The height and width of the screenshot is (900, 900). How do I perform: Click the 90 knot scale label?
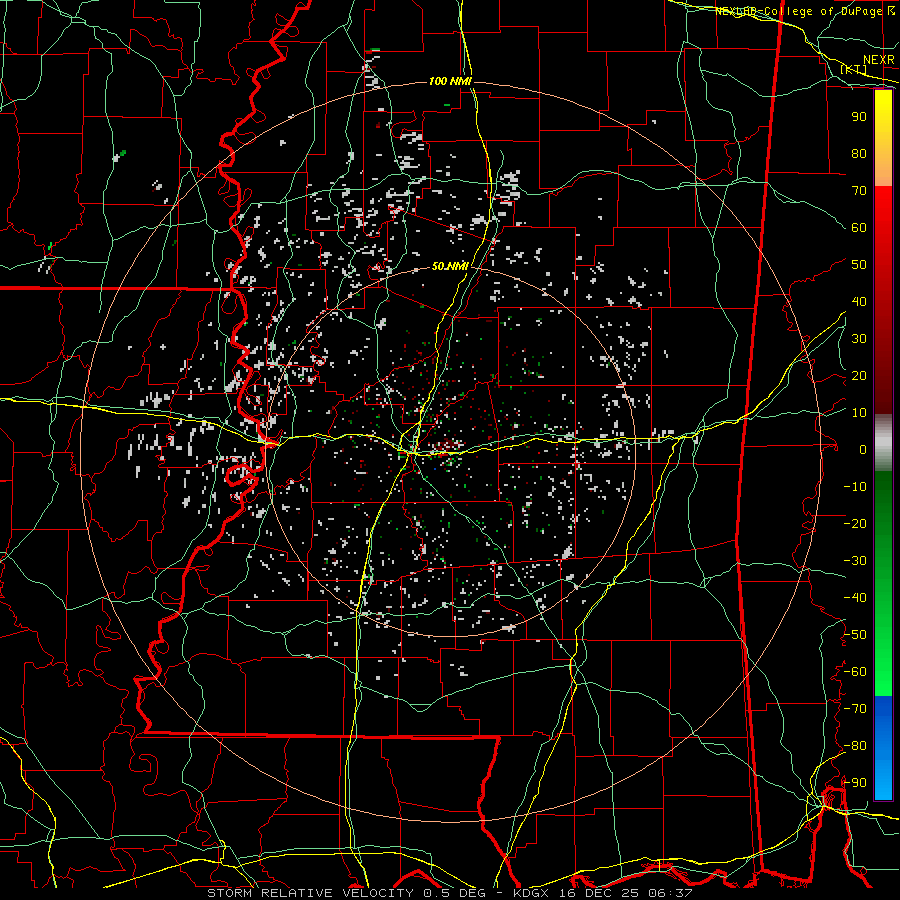859,117
